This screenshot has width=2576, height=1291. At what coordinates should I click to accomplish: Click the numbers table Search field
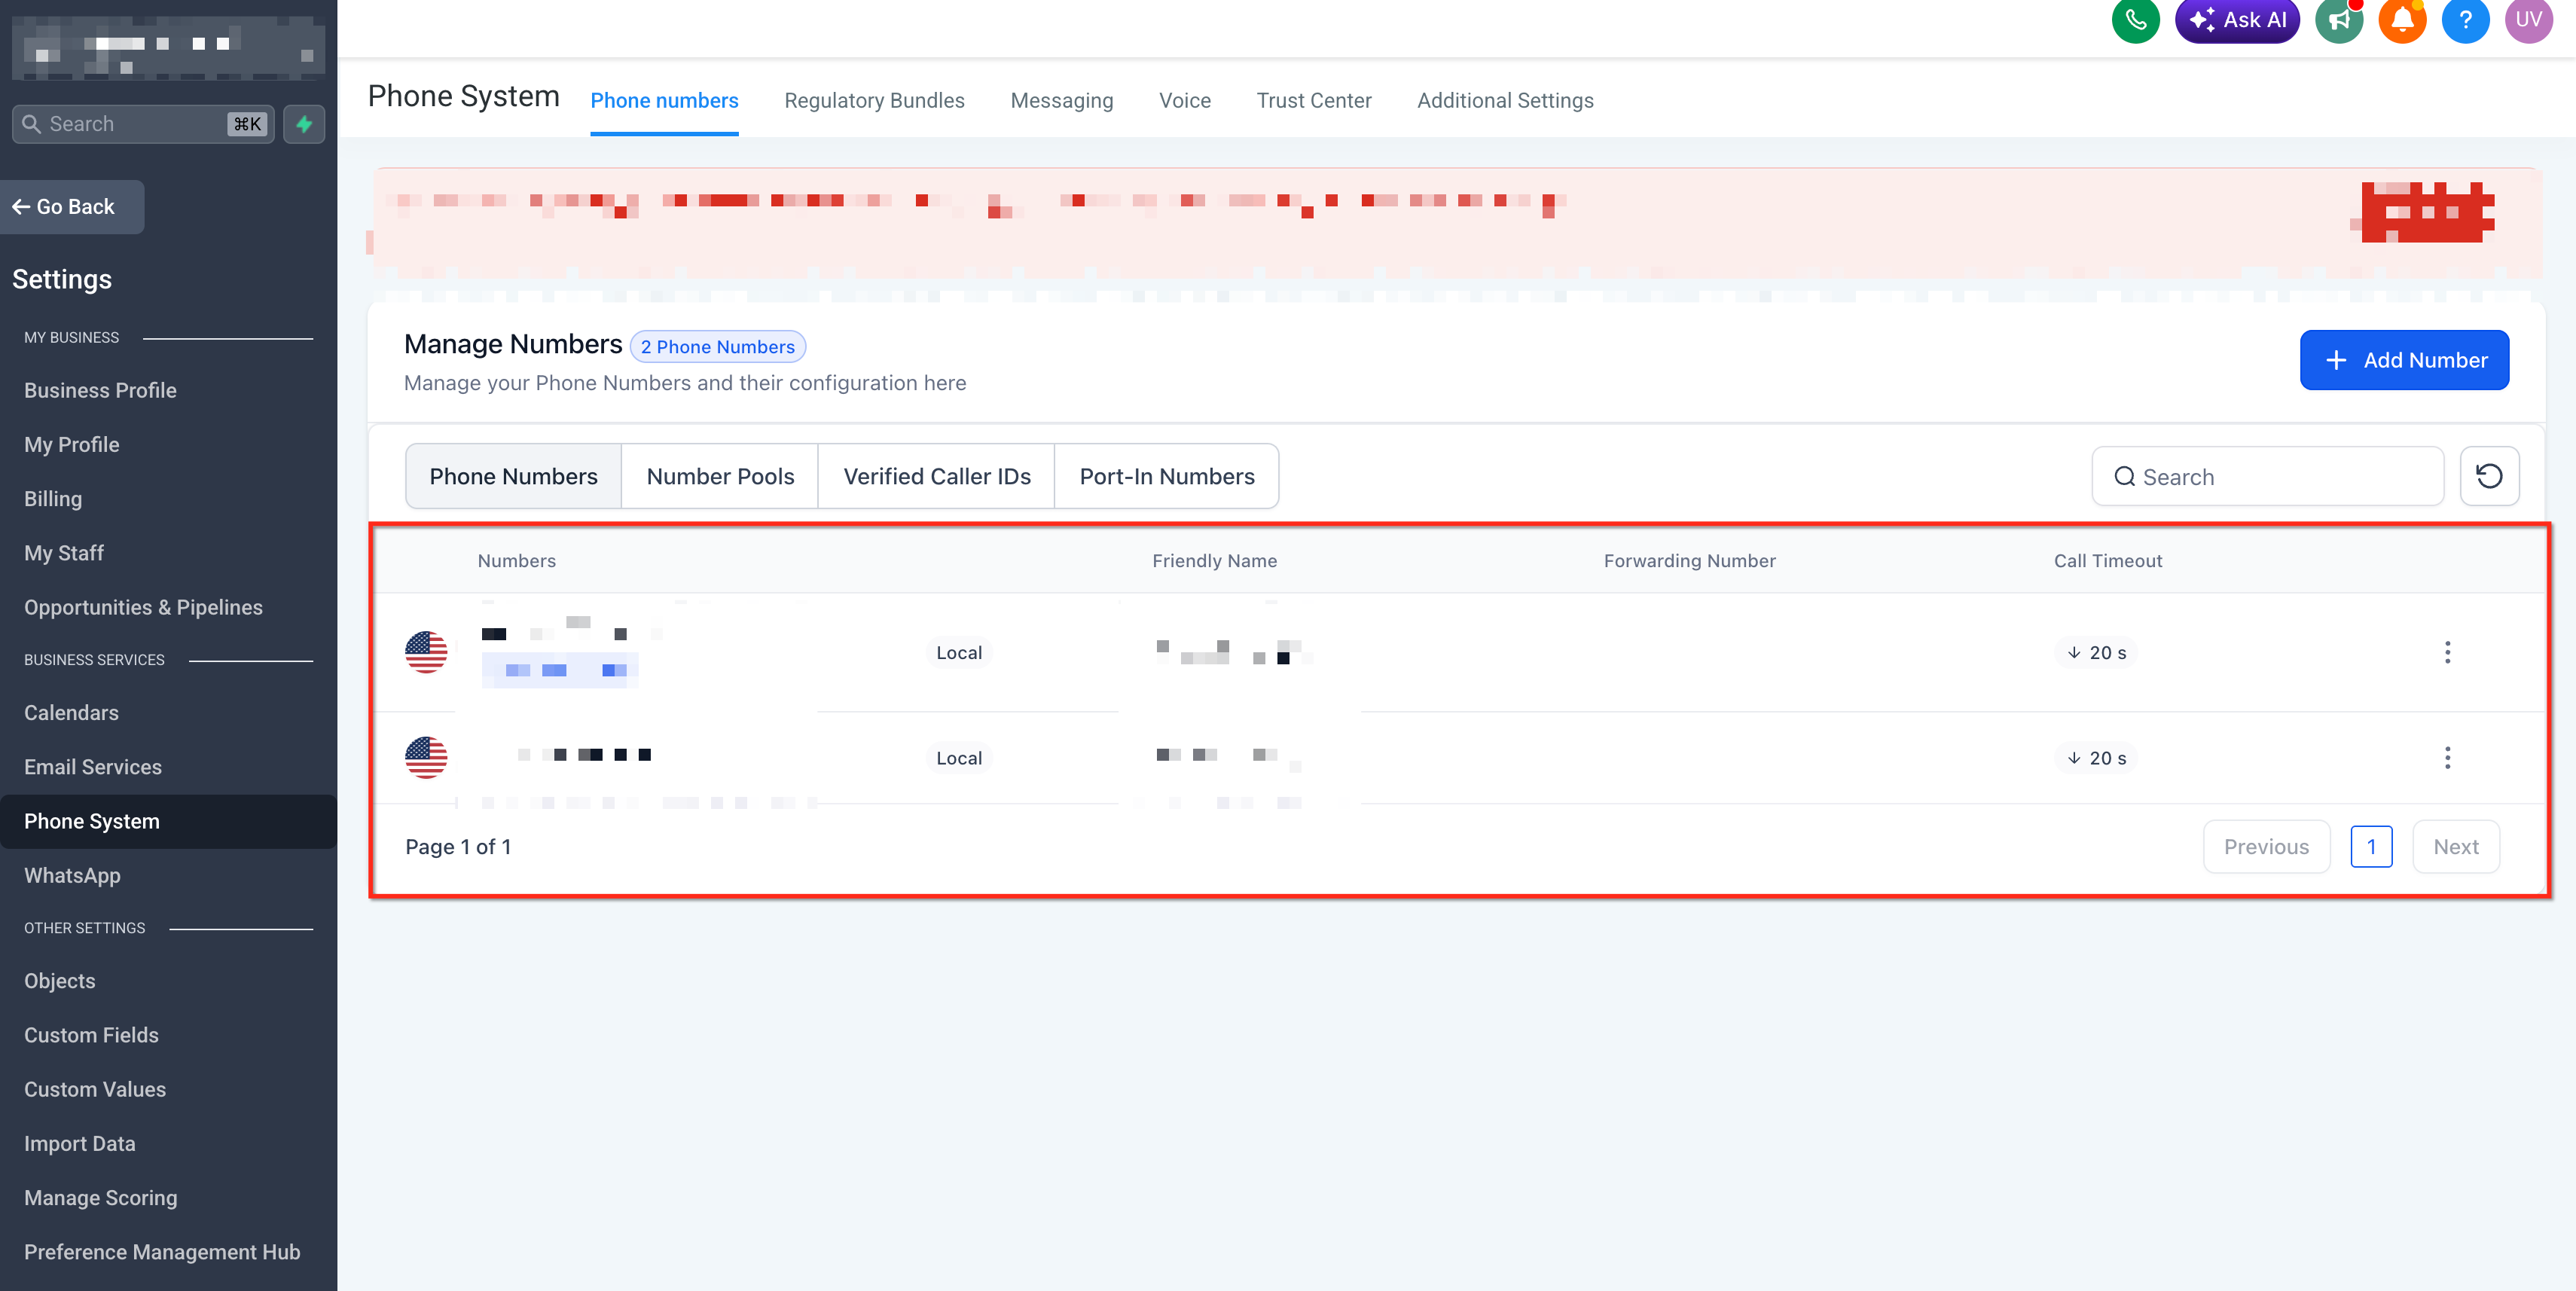[2267, 477]
